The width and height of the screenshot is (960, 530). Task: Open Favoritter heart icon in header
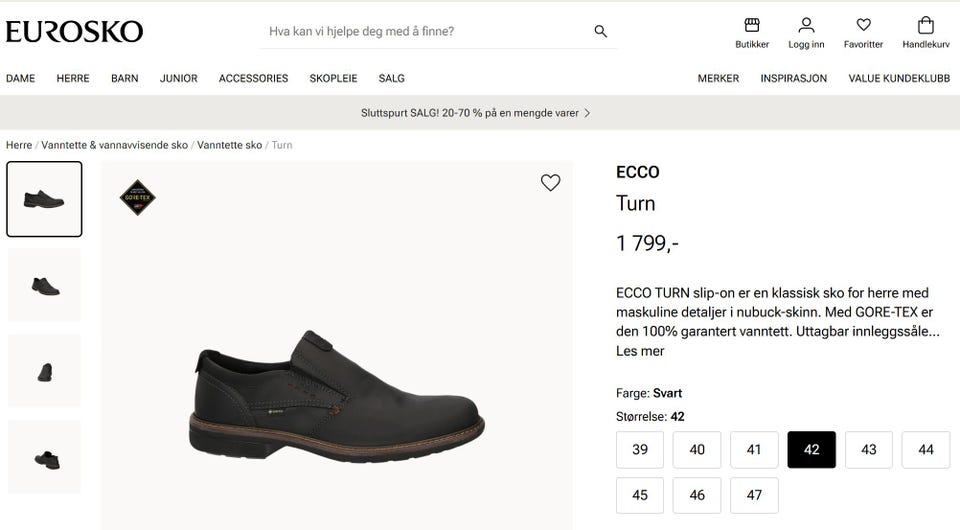coord(863,26)
